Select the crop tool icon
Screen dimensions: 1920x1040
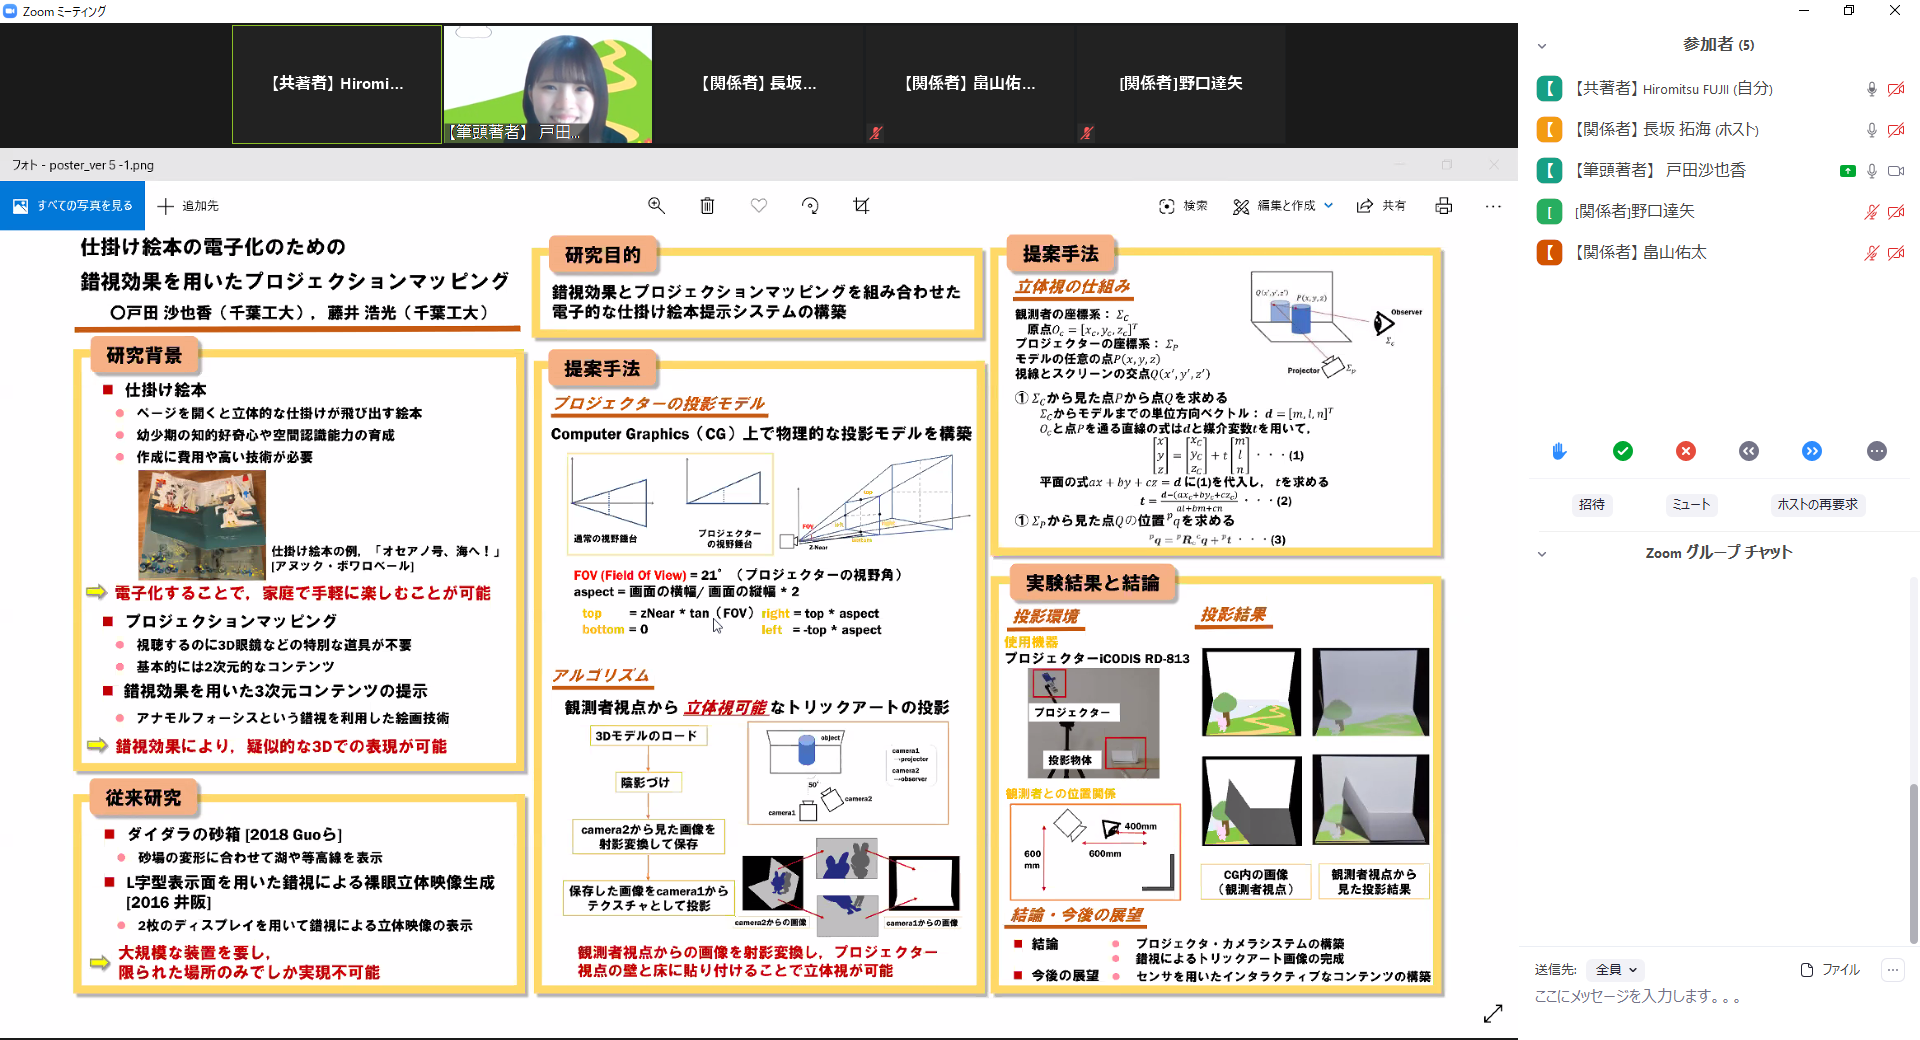[861, 205]
